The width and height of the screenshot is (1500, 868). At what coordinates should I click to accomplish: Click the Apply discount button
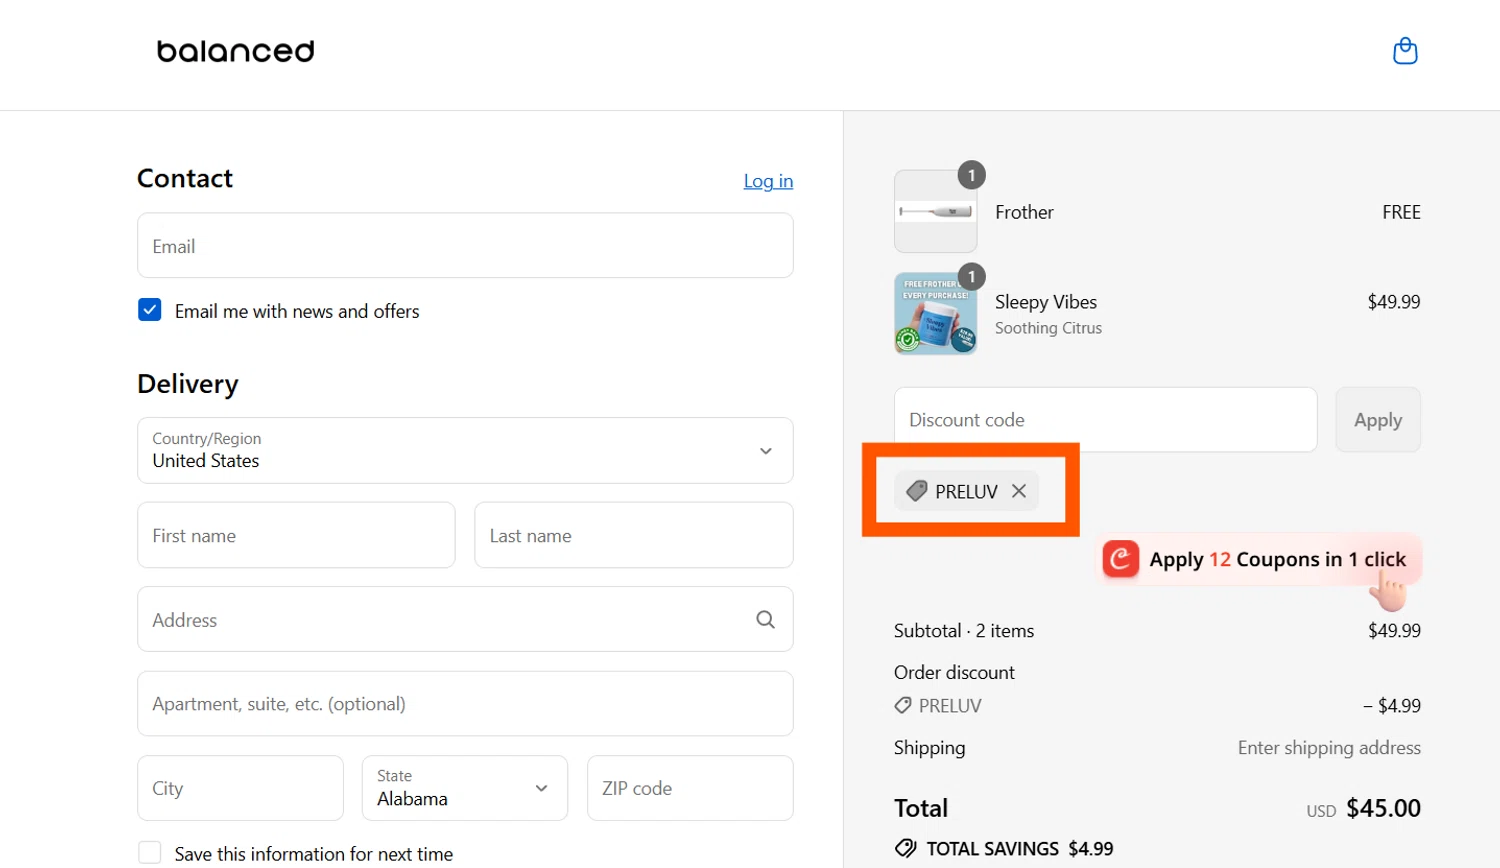coord(1378,420)
